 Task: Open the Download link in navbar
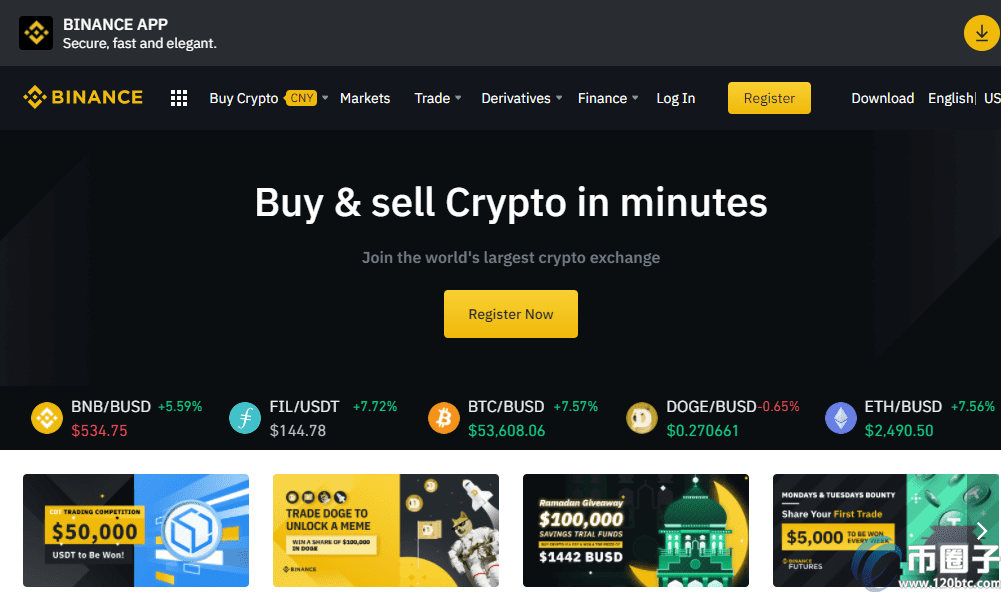pyautogui.click(x=882, y=98)
